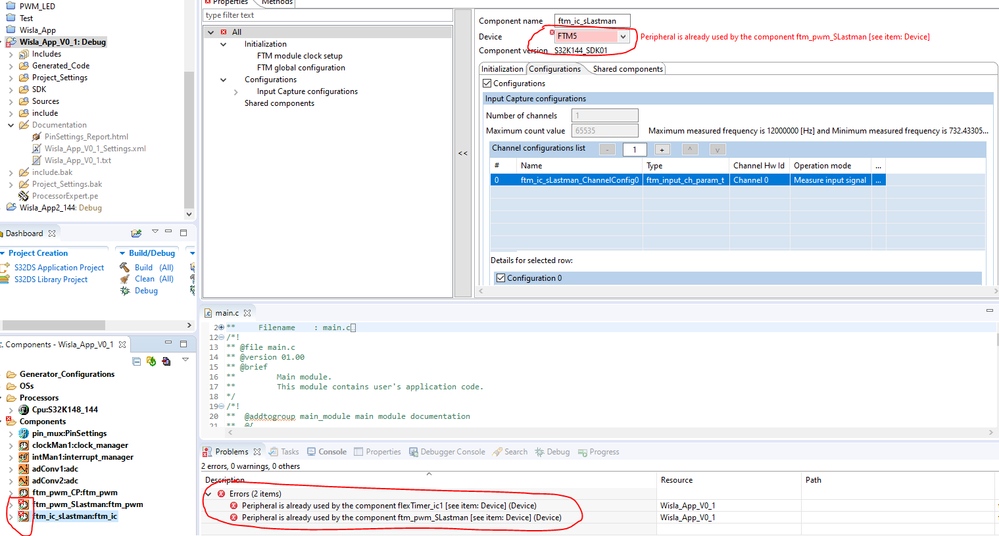Expand Input Capture configurations node
This screenshot has width=999, height=536.
[x=235, y=92]
